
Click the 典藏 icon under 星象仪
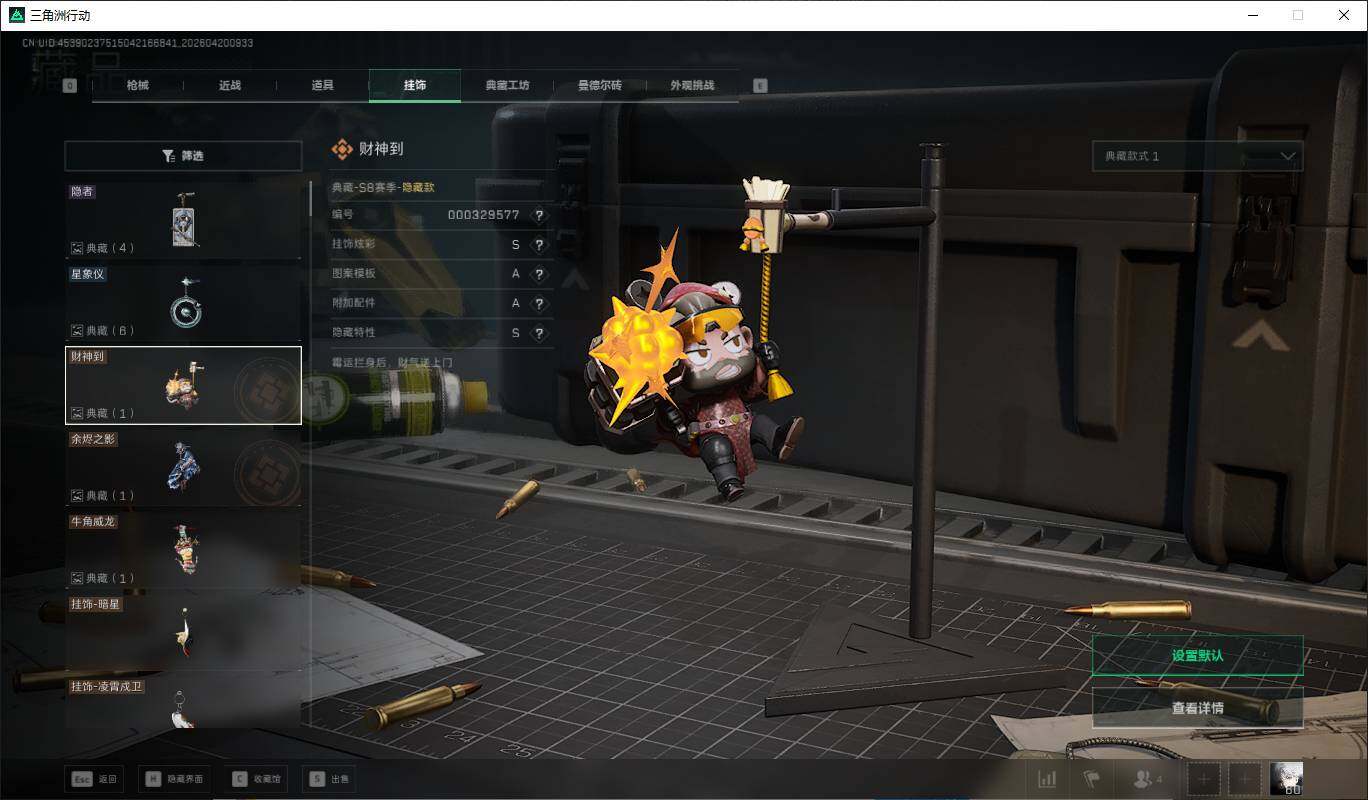coord(76,331)
